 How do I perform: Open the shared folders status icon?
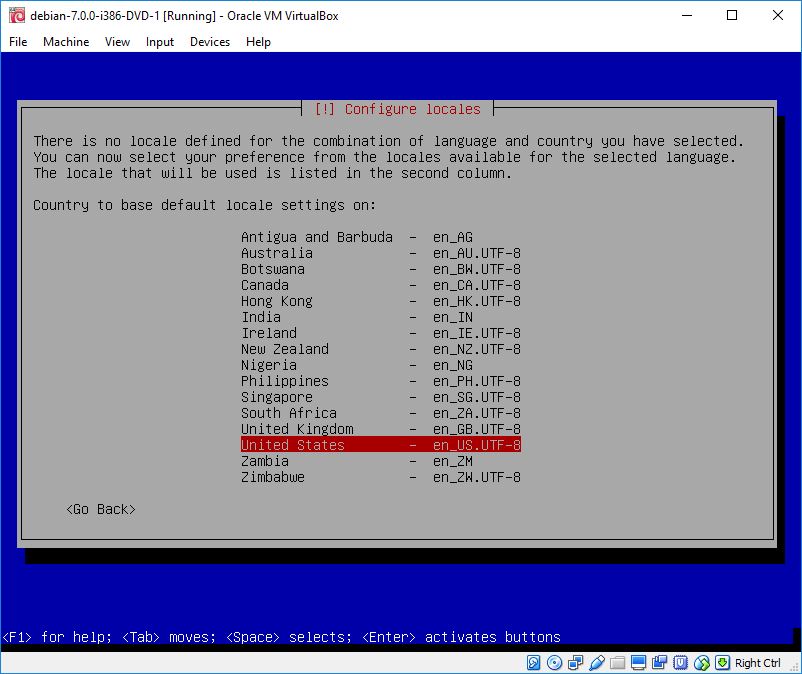click(x=617, y=663)
